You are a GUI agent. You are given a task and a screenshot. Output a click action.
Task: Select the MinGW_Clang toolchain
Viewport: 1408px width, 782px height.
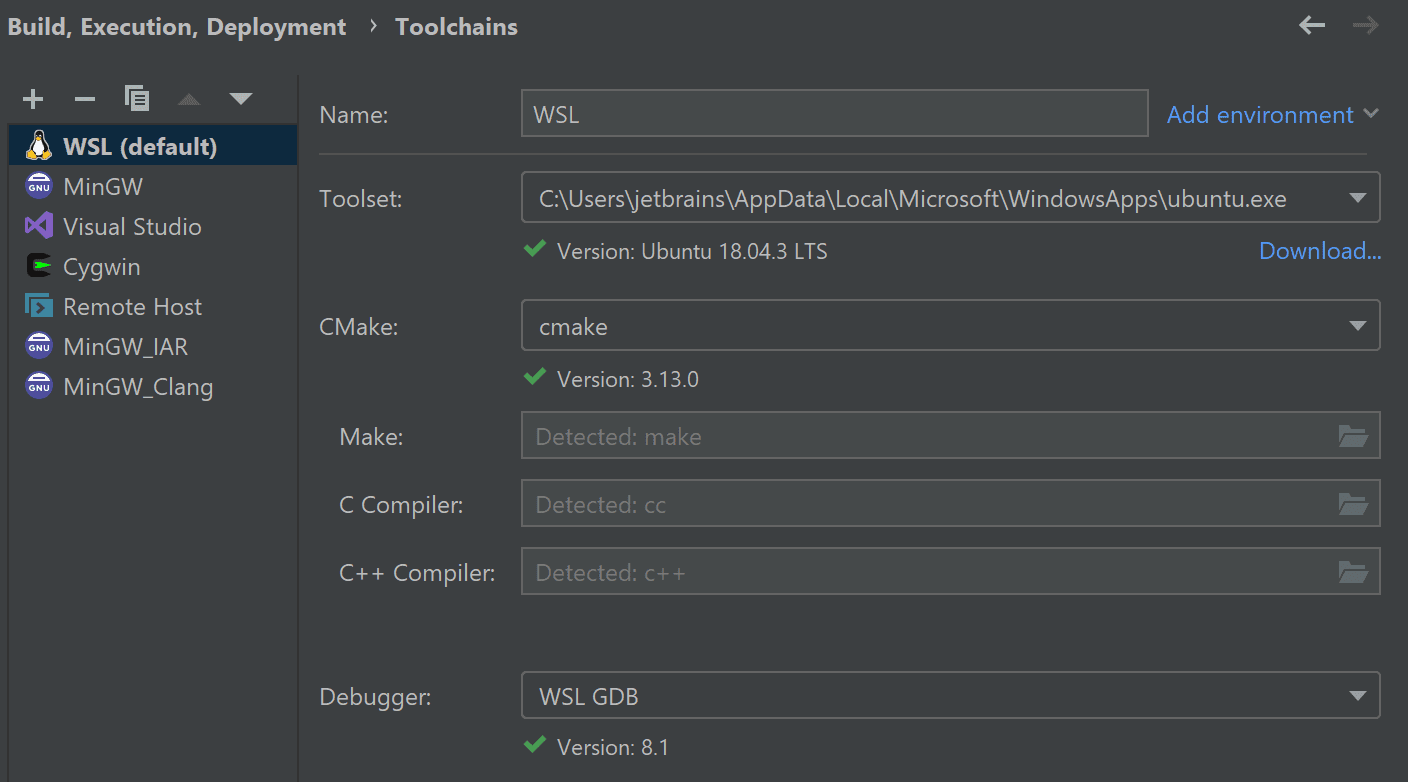coord(153,386)
